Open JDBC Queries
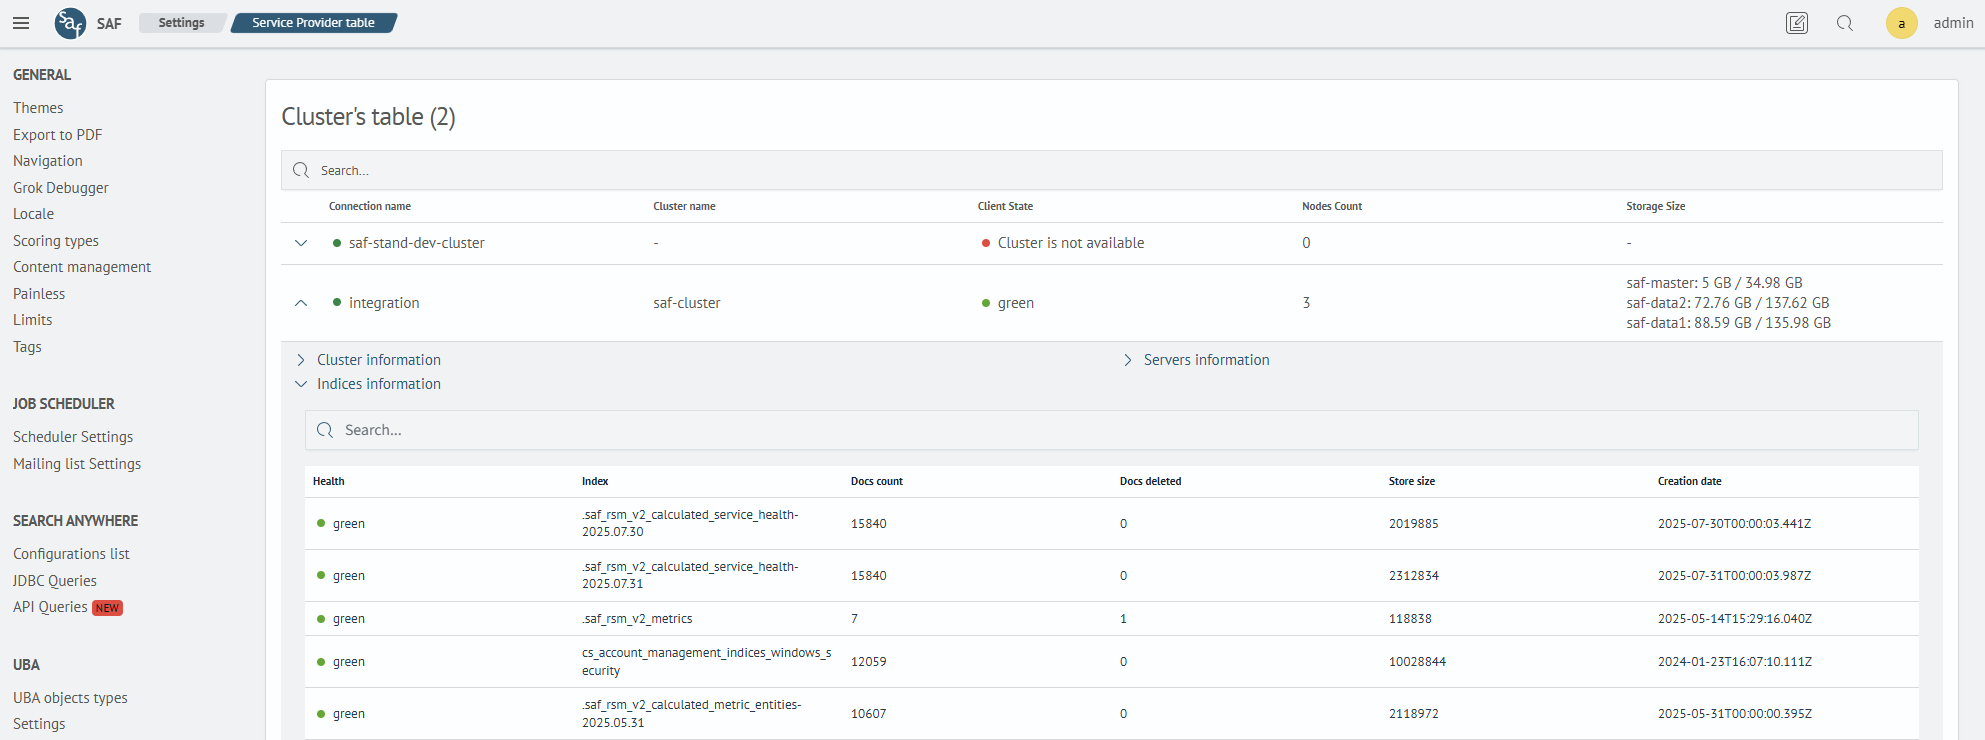Viewport: 1985px width, 740px height. 55,581
